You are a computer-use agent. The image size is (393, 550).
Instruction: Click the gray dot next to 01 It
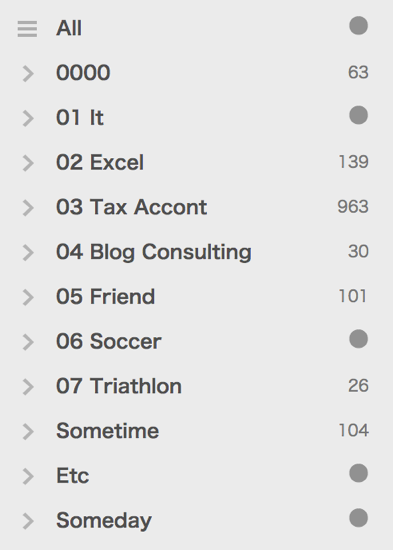point(358,115)
